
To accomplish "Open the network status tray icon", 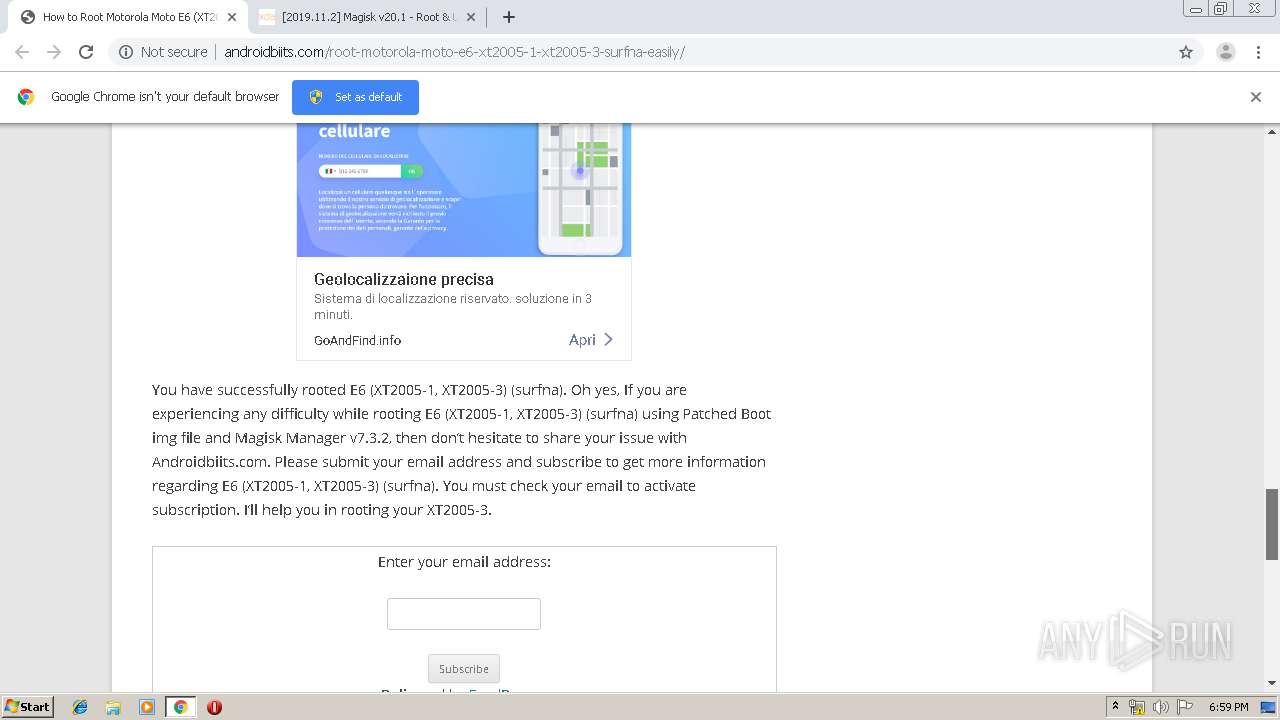I will [x=1137, y=707].
